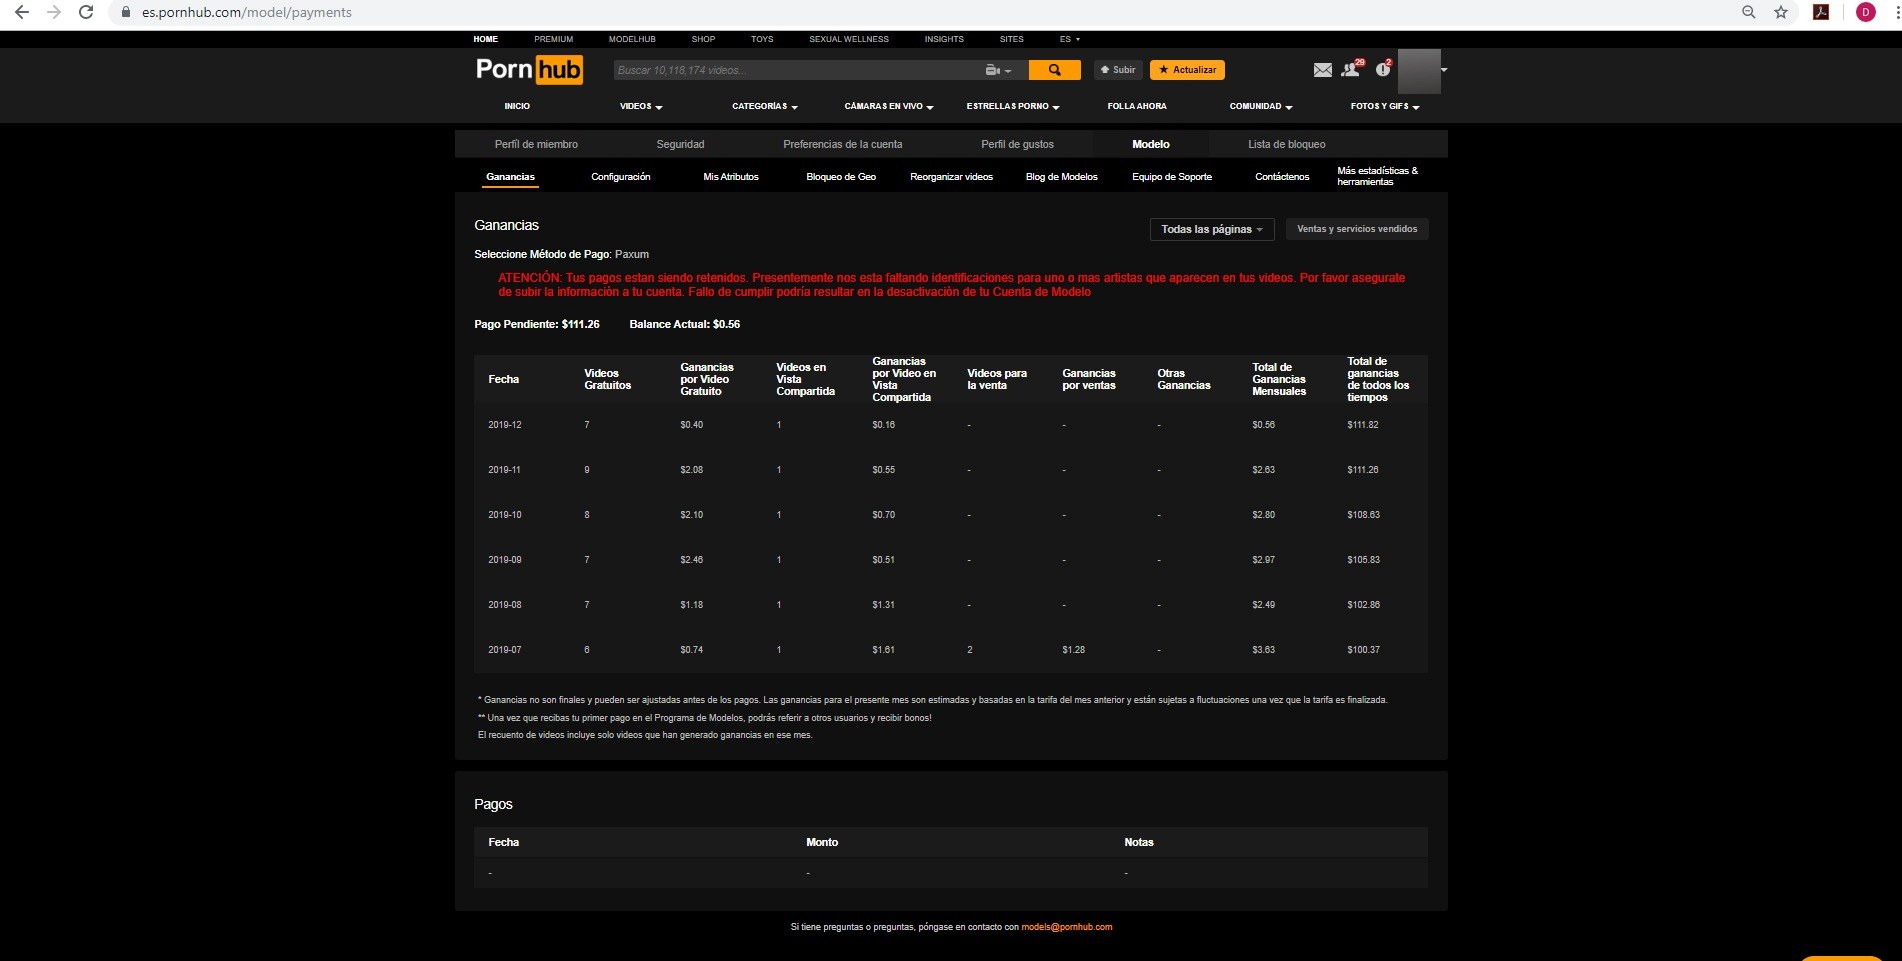Expand the Todas las páginas dropdown

(1211, 229)
